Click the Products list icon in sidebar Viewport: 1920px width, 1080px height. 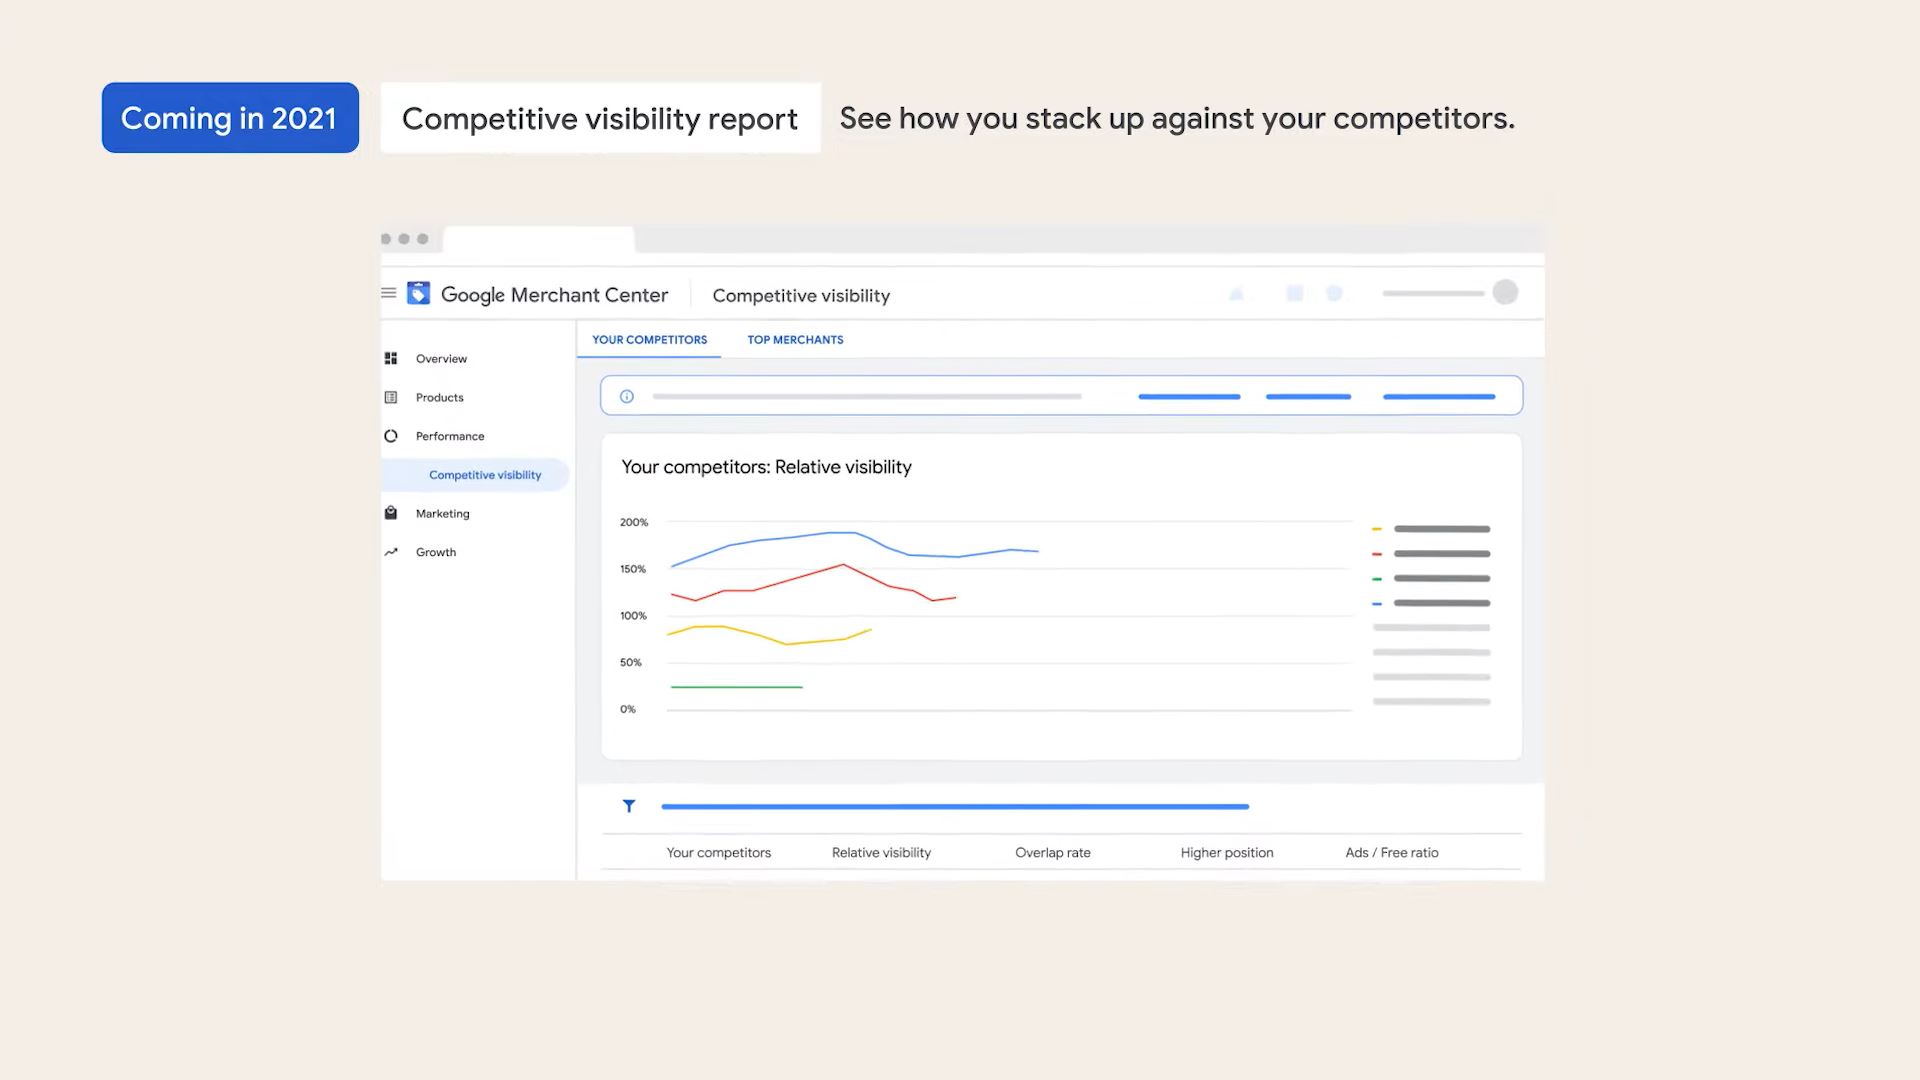(391, 397)
